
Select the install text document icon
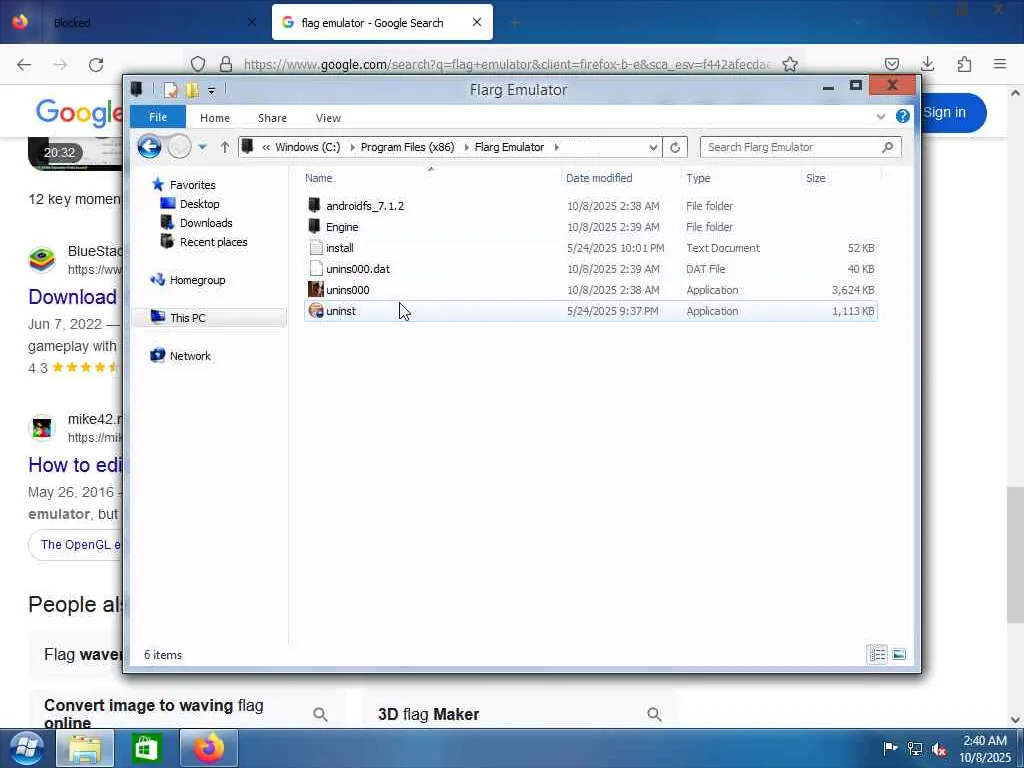[x=316, y=248]
